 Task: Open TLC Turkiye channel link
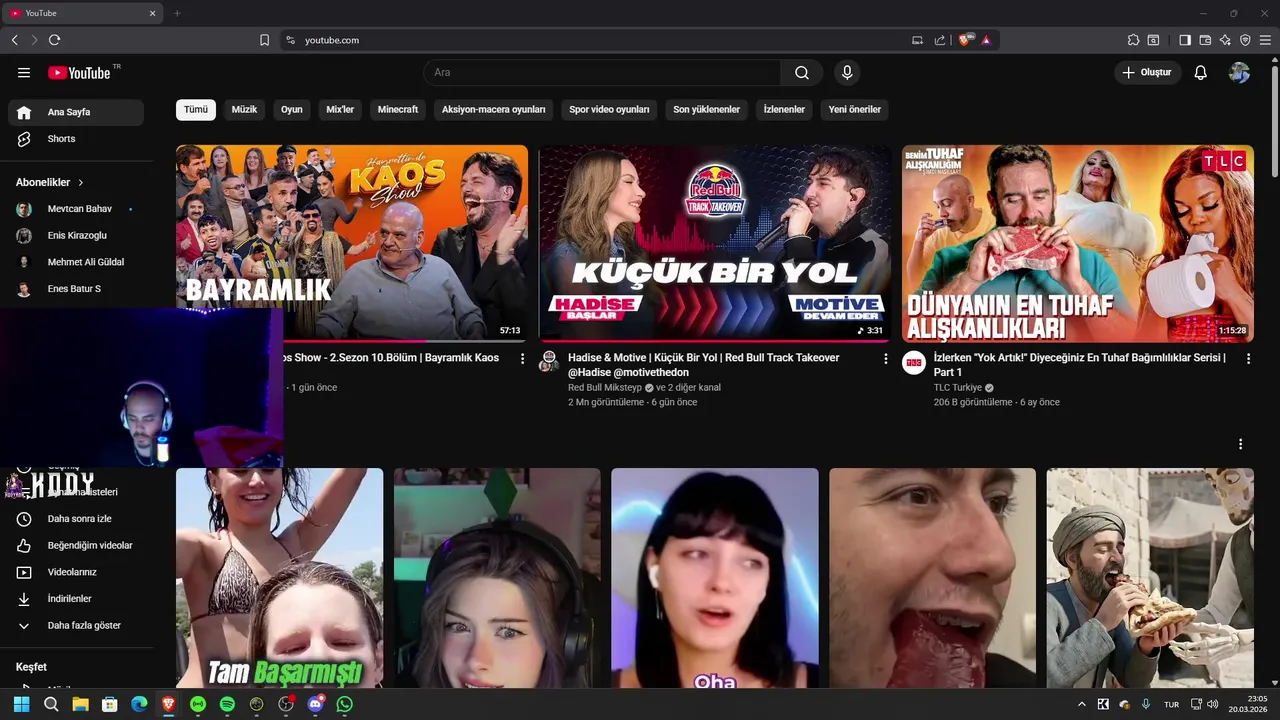958,388
